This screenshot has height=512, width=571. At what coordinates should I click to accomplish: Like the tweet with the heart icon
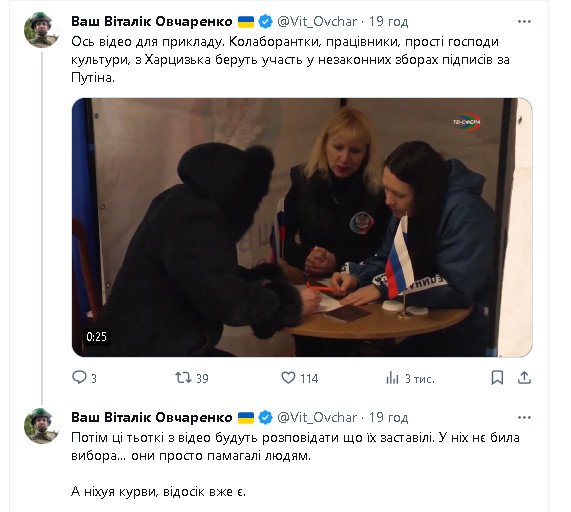pos(288,378)
